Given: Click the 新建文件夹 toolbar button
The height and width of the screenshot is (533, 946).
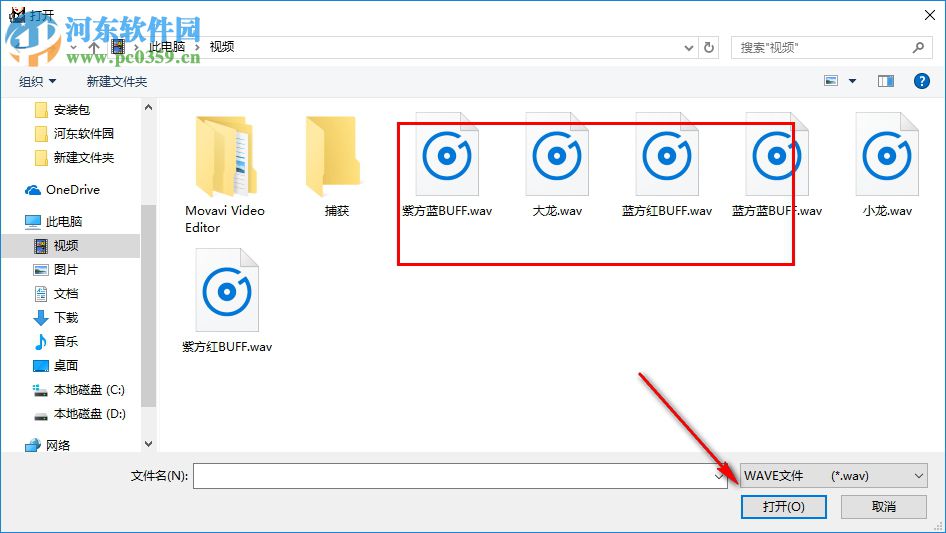Looking at the screenshot, I should coord(116,81).
